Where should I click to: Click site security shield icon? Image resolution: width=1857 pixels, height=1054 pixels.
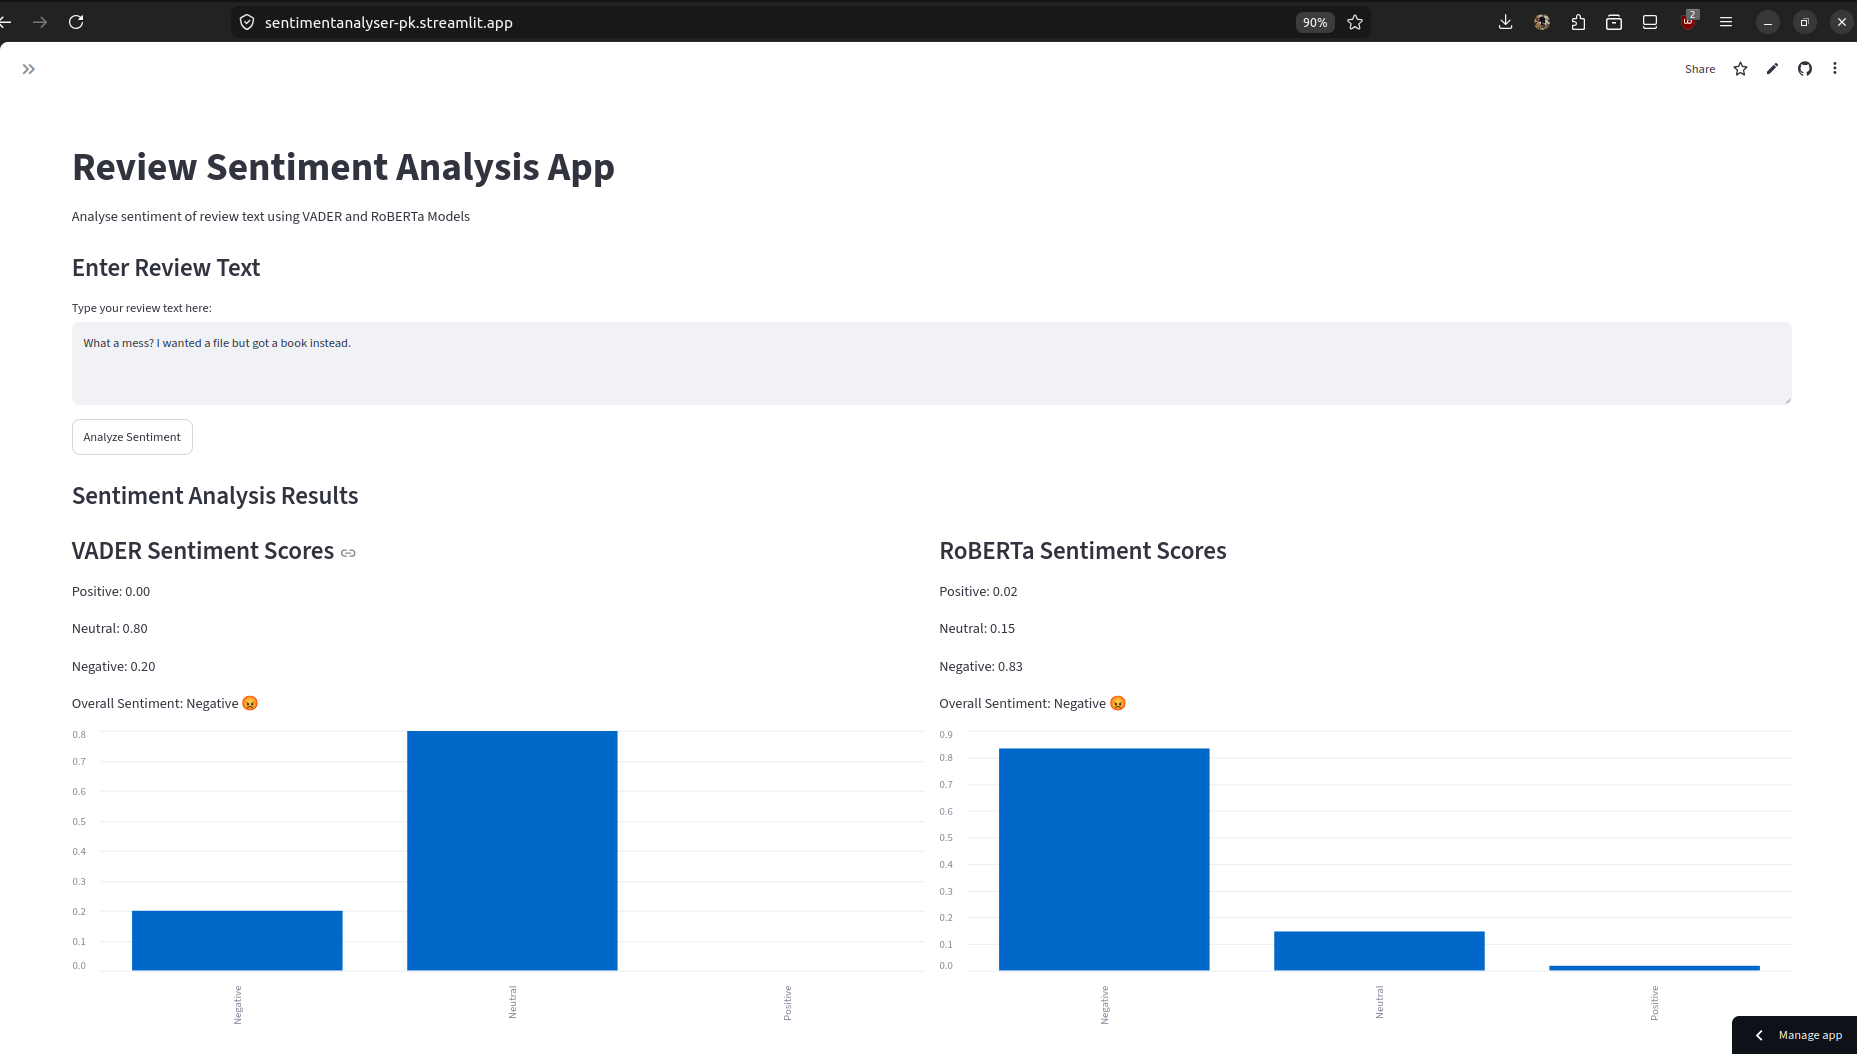coord(247,22)
